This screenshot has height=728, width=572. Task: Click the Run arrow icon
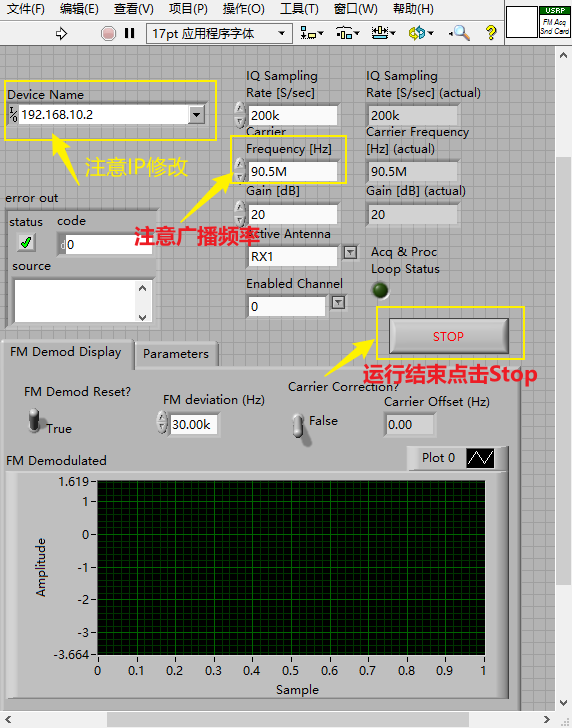click(x=61, y=33)
